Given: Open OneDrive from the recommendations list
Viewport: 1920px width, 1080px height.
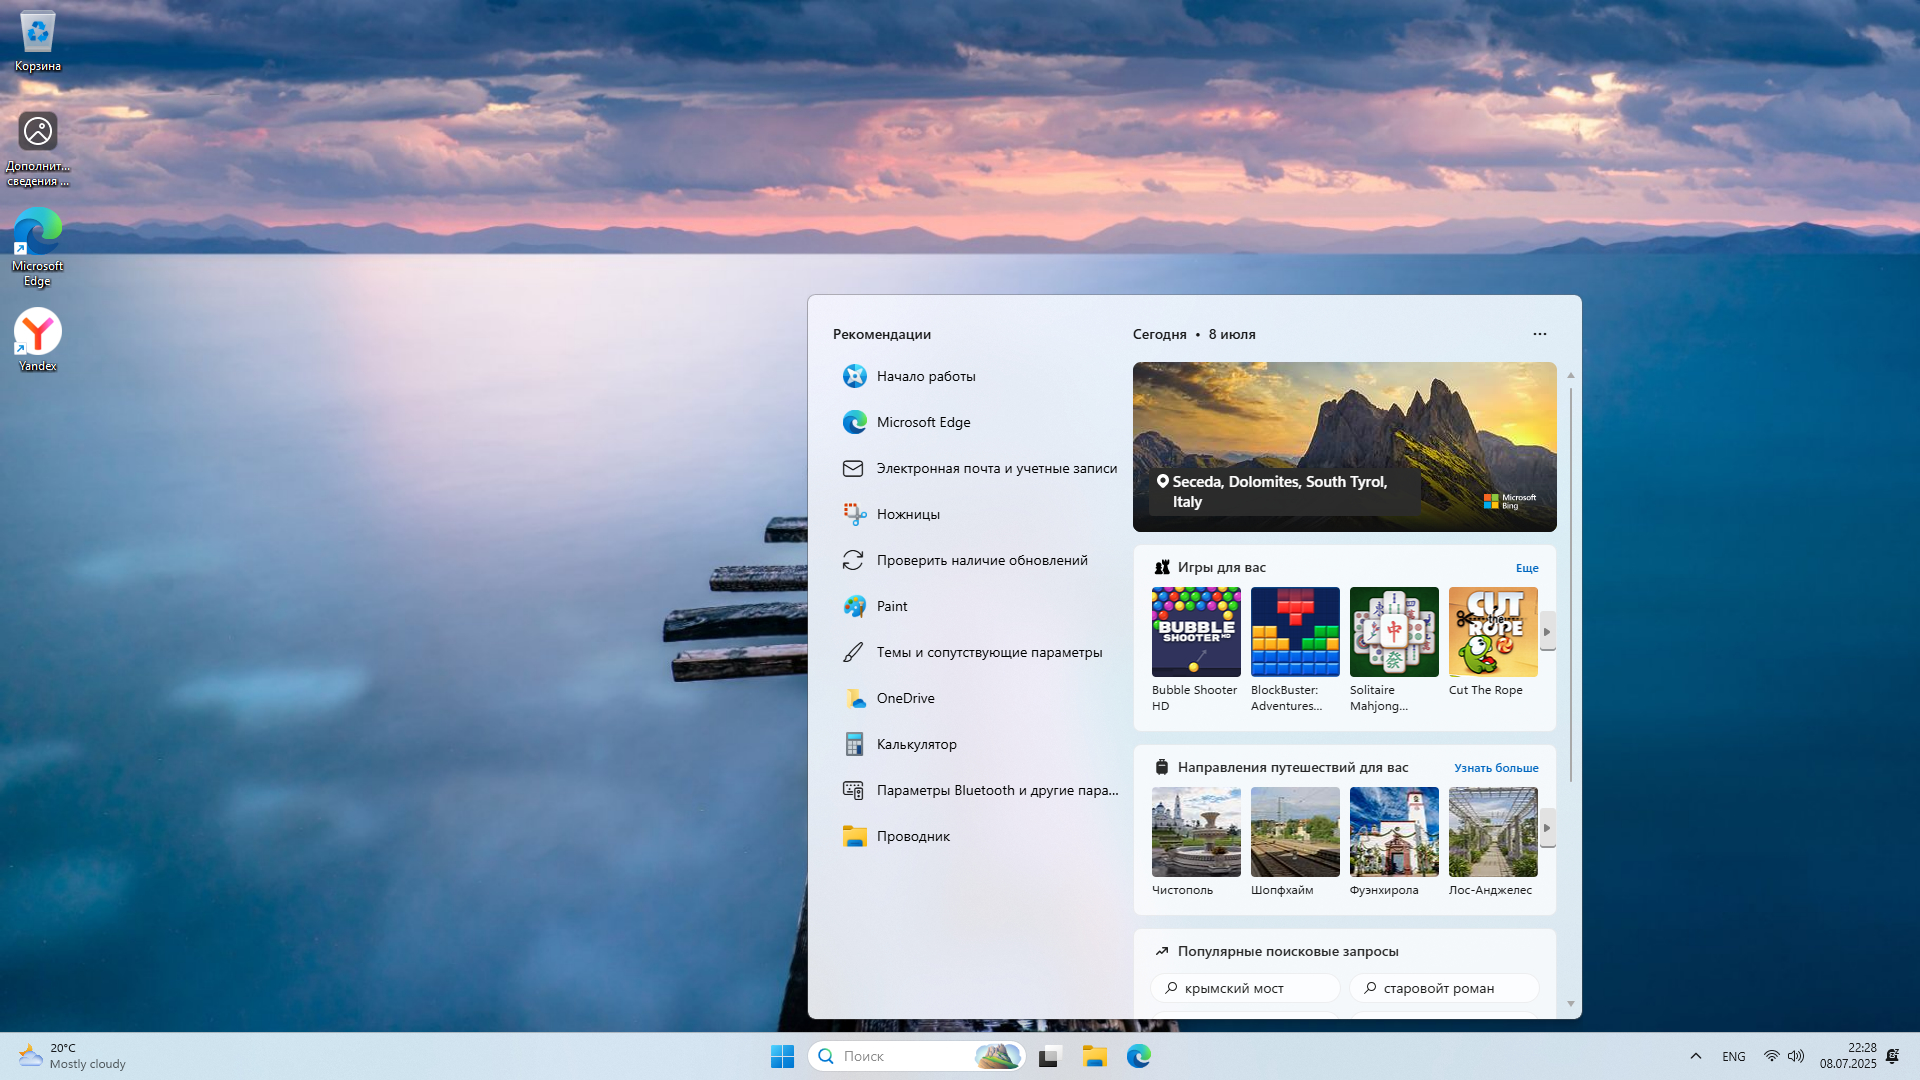Looking at the screenshot, I should pos(905,698).
